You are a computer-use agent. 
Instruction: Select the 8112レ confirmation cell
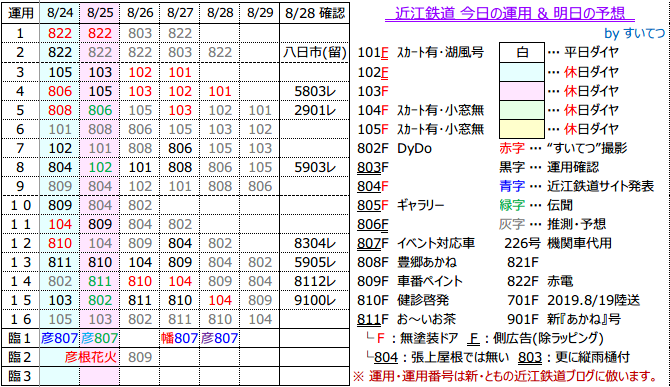314,281
